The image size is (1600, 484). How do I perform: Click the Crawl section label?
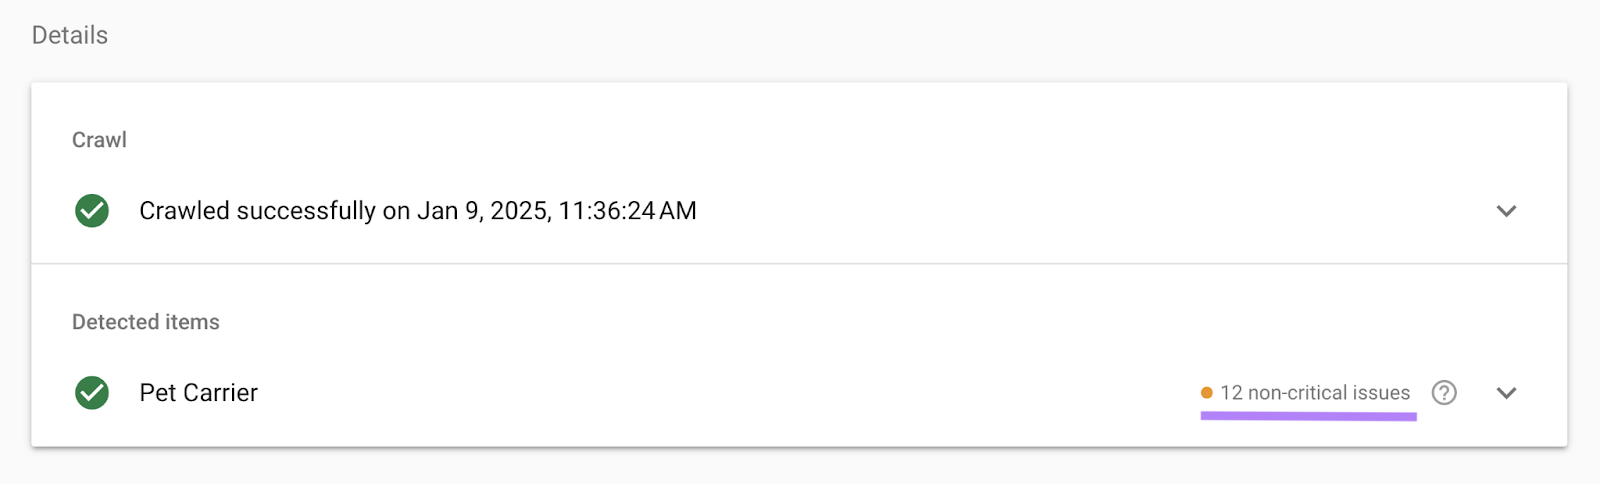point(99,140)
